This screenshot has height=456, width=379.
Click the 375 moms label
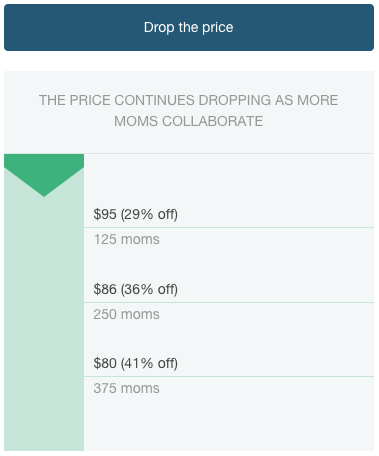coord(127,388)
